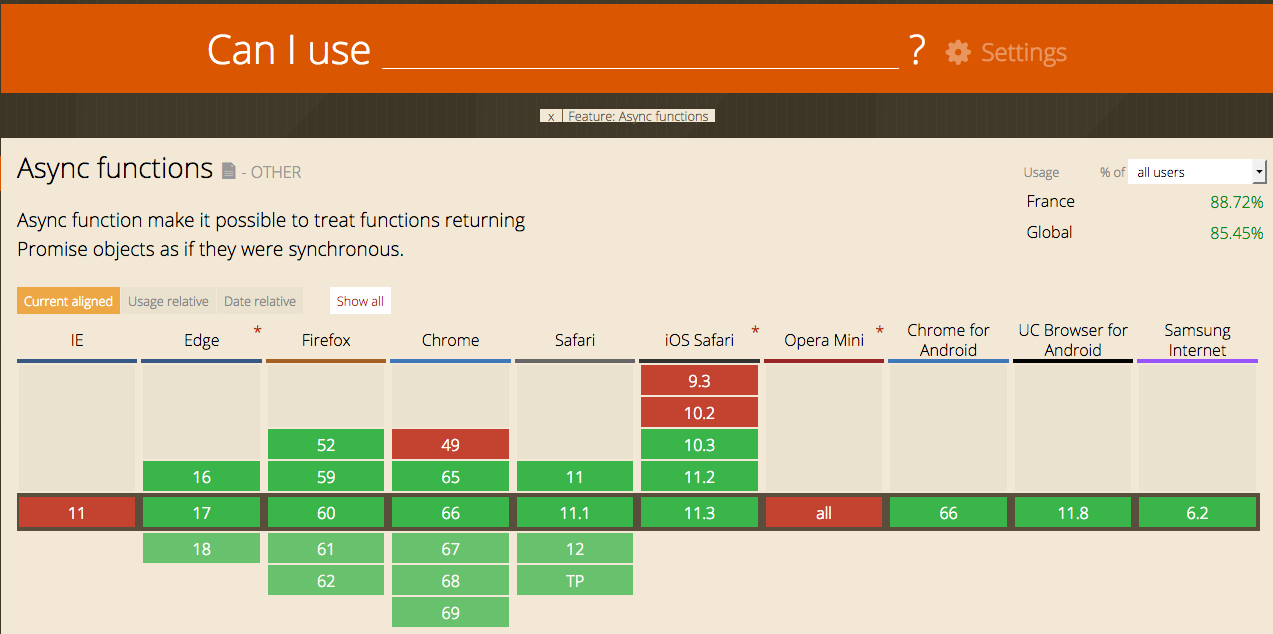The height and width of the screenshot is (634, 1273).
Task: Select Chrome version 65 cell
Action: pos(450,477)
